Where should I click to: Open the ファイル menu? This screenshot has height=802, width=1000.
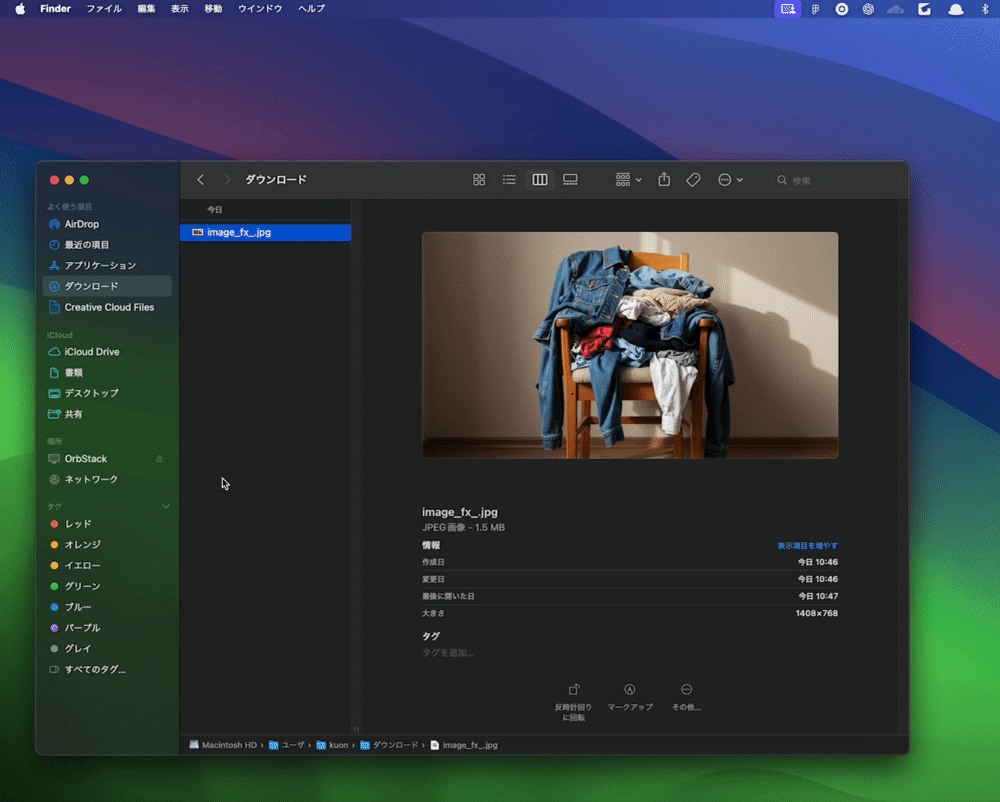click(104, 9)
